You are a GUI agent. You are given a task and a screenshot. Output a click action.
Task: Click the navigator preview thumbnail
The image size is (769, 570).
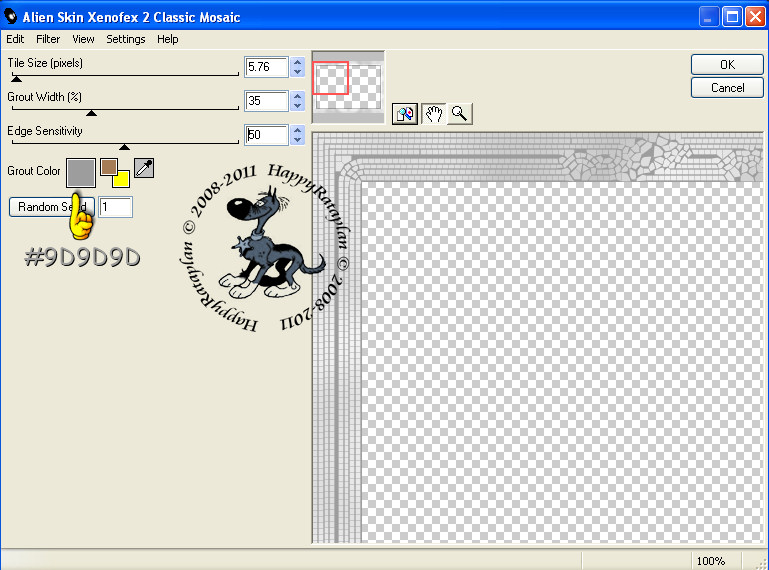point(348,87)
